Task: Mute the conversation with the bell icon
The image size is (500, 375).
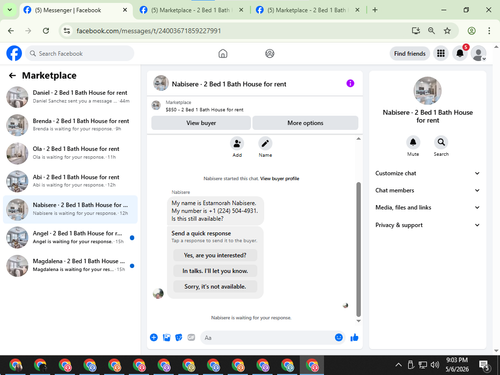Action: (413, 142)
